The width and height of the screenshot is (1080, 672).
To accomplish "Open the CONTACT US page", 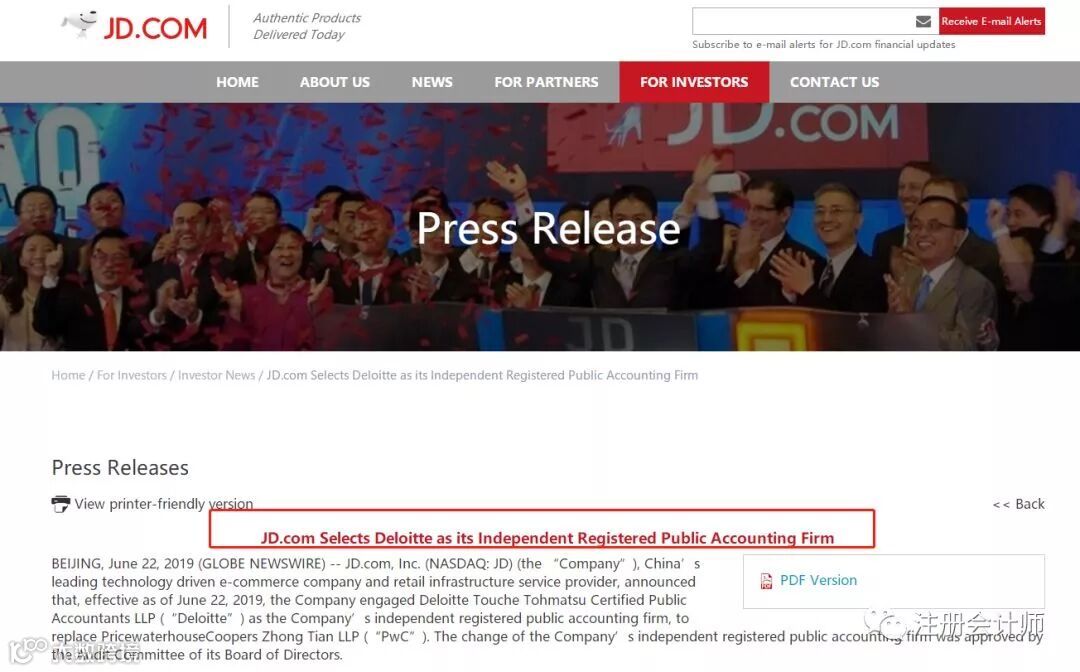I will click(834, 82).
